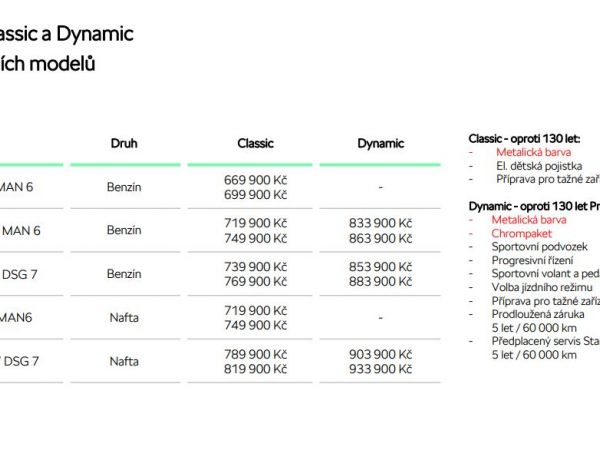Click the 699 900 Kč price
This screenshot has height=450, width=600.
pos(255,194)
